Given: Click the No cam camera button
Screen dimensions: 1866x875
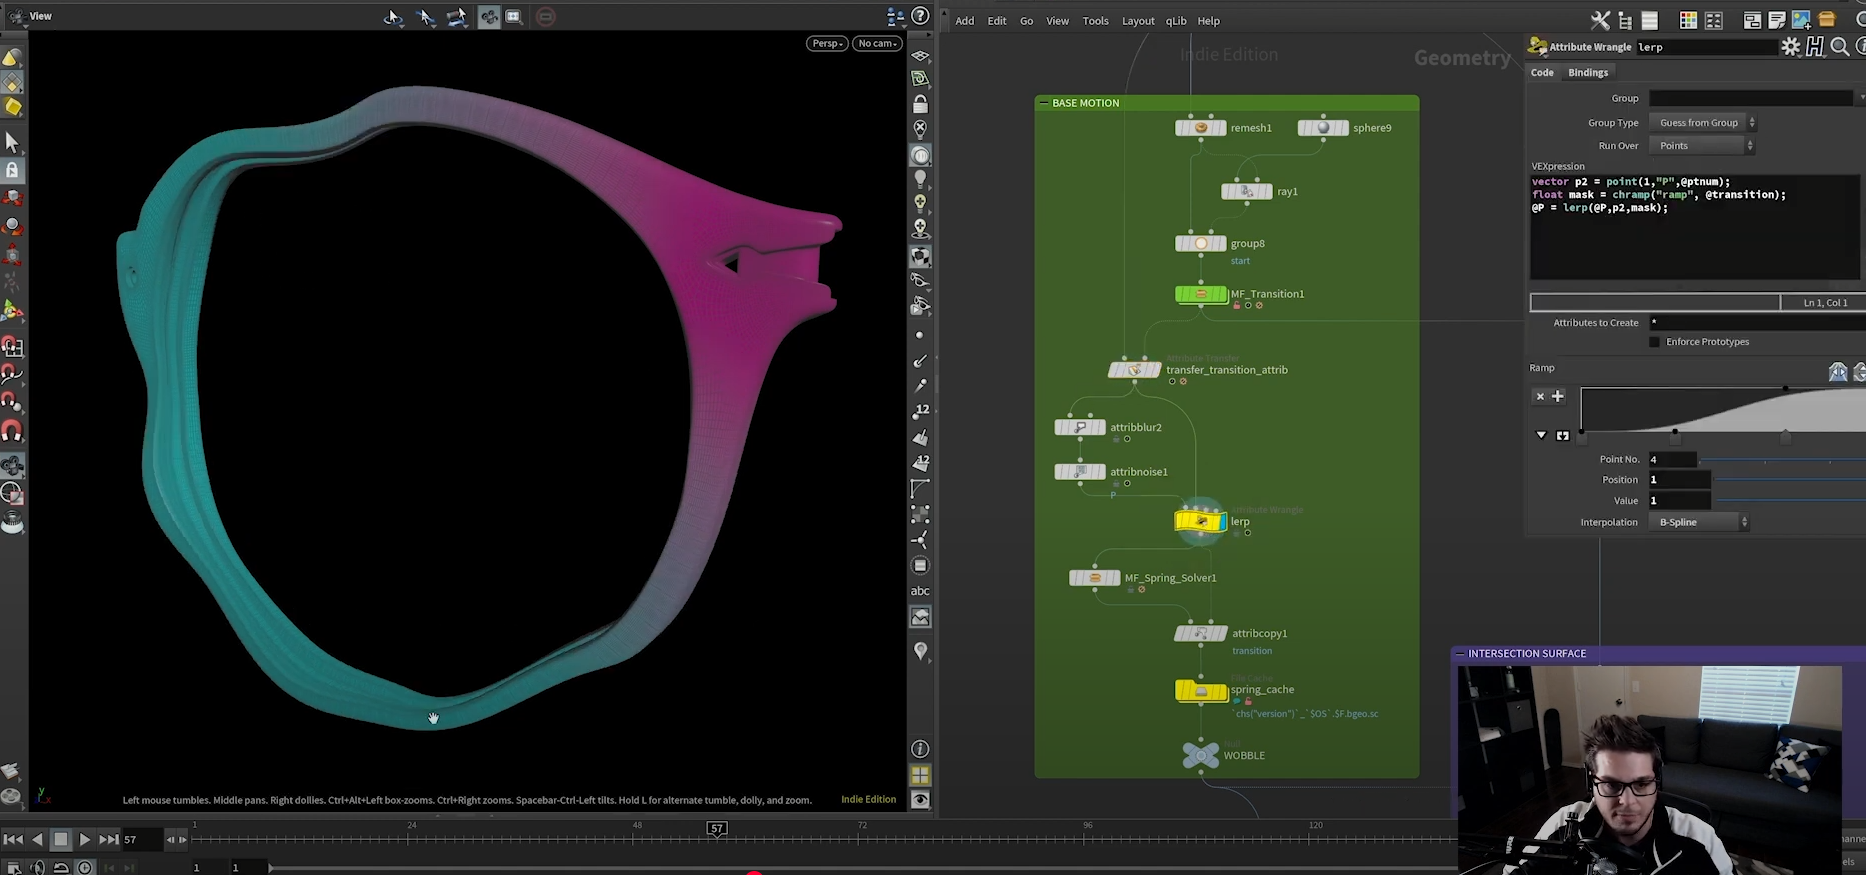Looking at the screenshot, I should pos(878,43).
